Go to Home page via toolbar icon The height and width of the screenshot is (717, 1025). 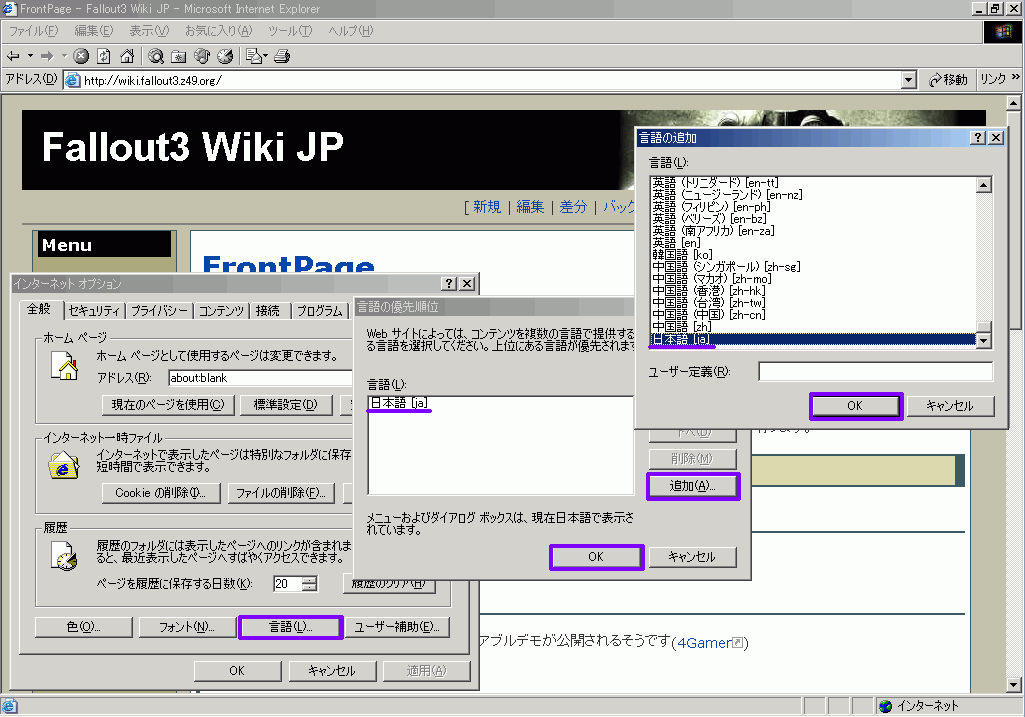pyautogui.click(x=127, y=56)
